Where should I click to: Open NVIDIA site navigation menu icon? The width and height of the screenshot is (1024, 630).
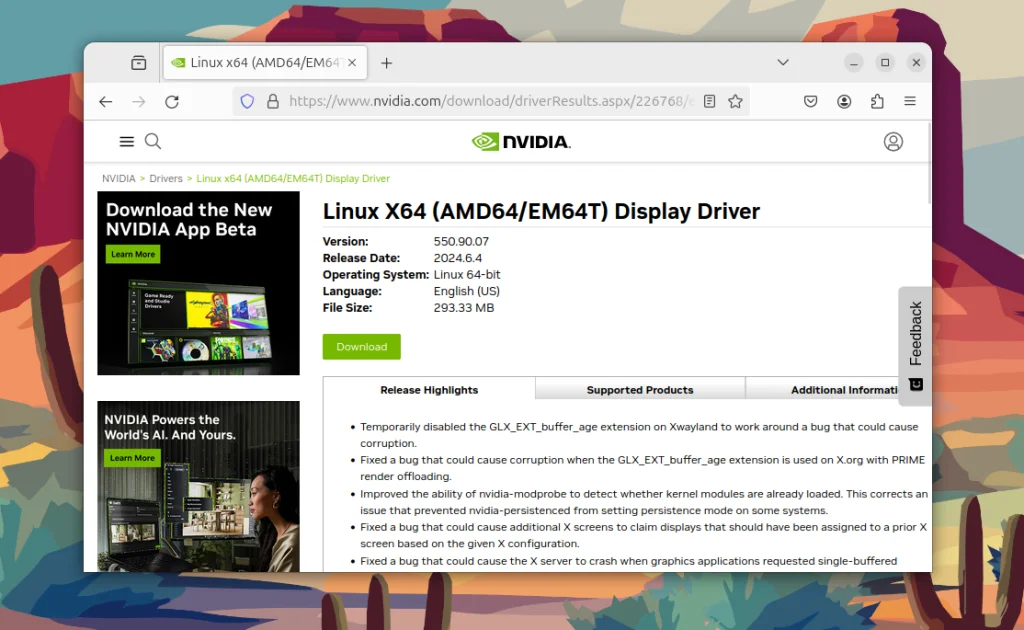127,142
